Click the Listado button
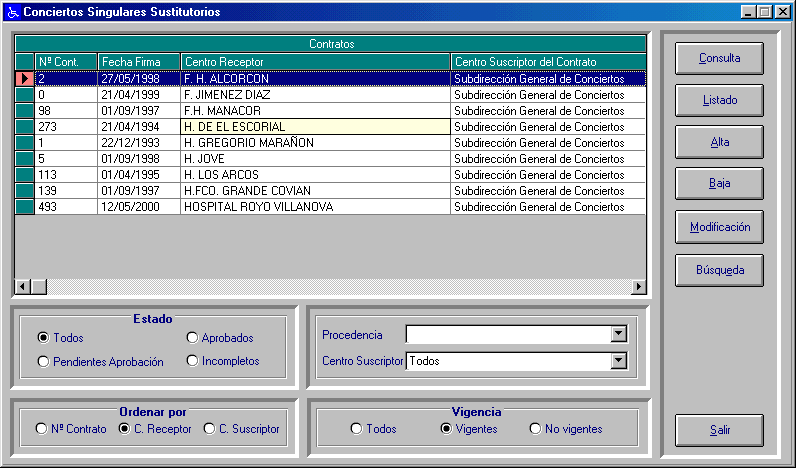This screenshot has height=468, width=796. tap(719, 100)
